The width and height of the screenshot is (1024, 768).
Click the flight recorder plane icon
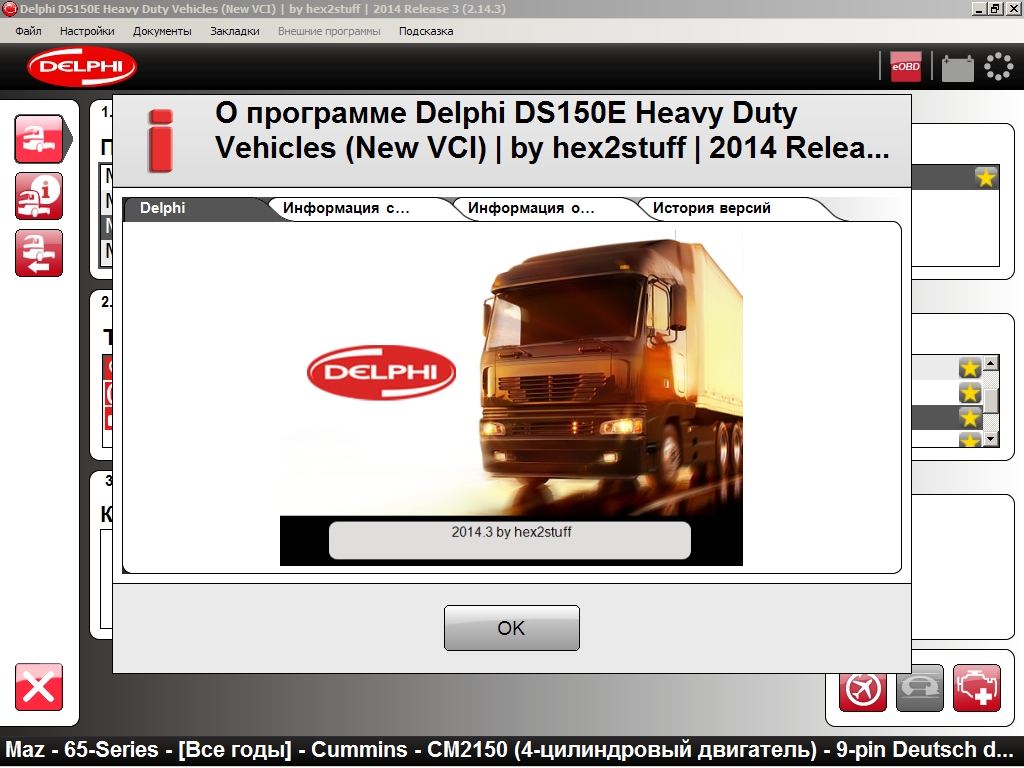[x=863, y=688]
